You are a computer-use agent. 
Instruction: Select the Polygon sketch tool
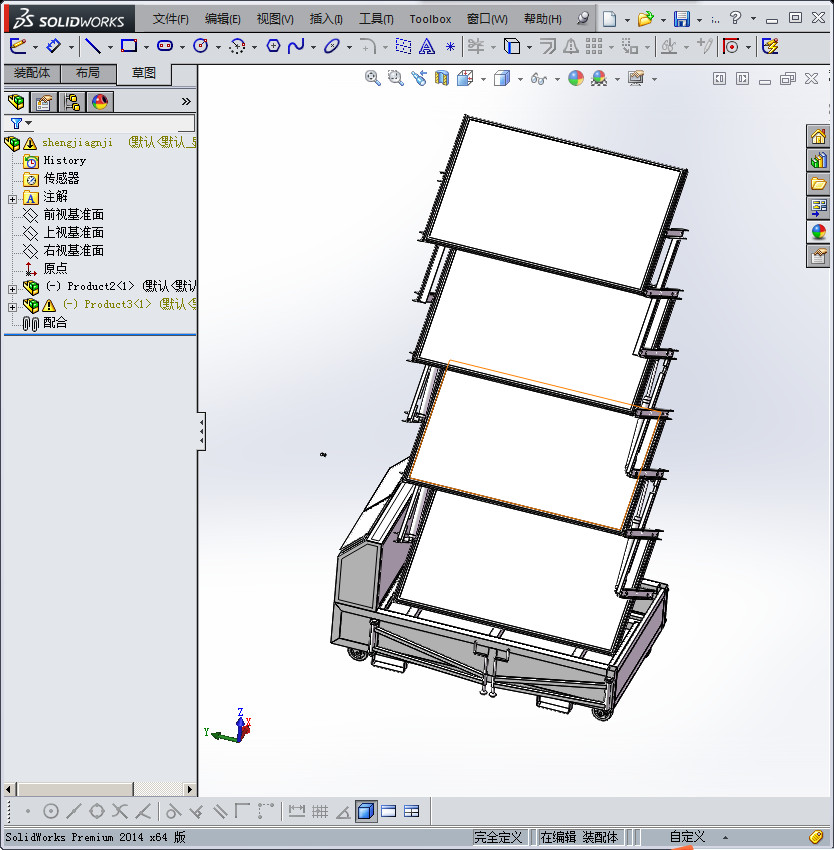(x=273, y=47)
